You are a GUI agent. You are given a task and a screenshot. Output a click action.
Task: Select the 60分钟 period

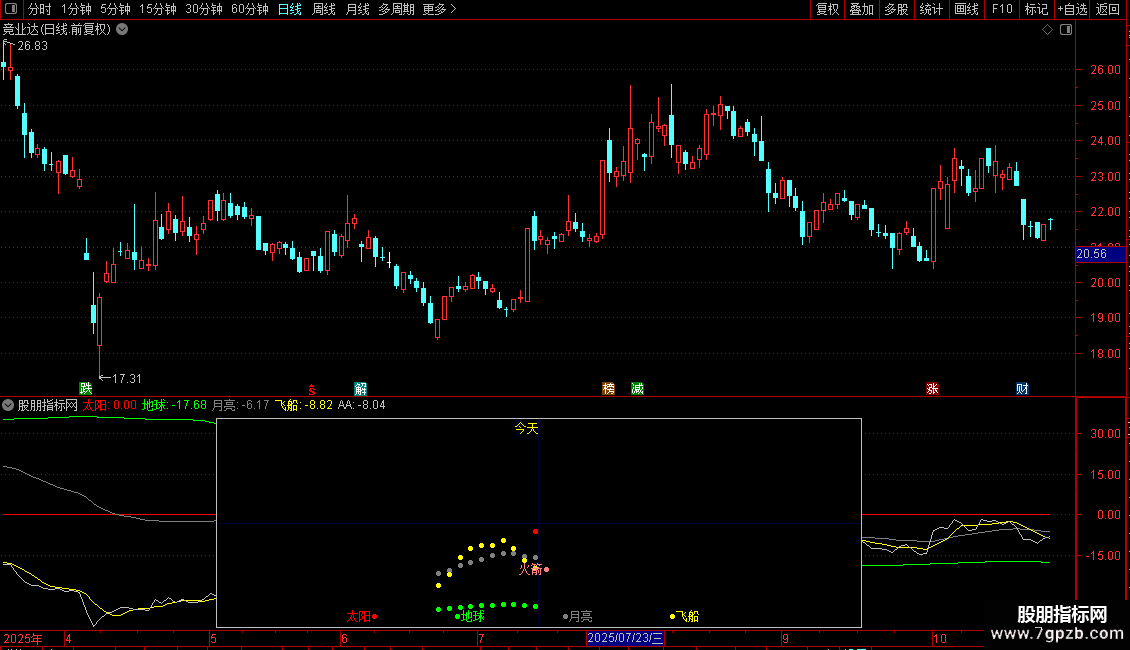point(249,9)
